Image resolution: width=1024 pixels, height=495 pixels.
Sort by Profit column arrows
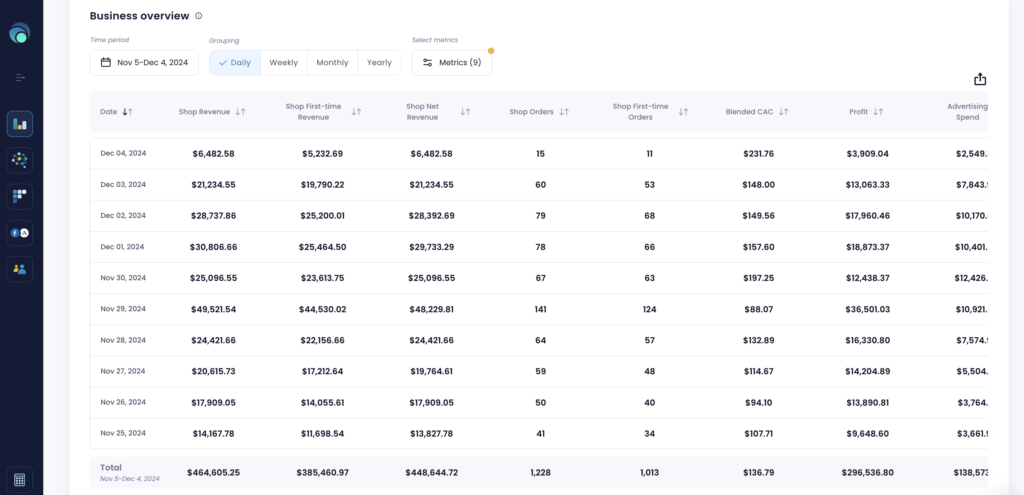(x=878, y=112)
